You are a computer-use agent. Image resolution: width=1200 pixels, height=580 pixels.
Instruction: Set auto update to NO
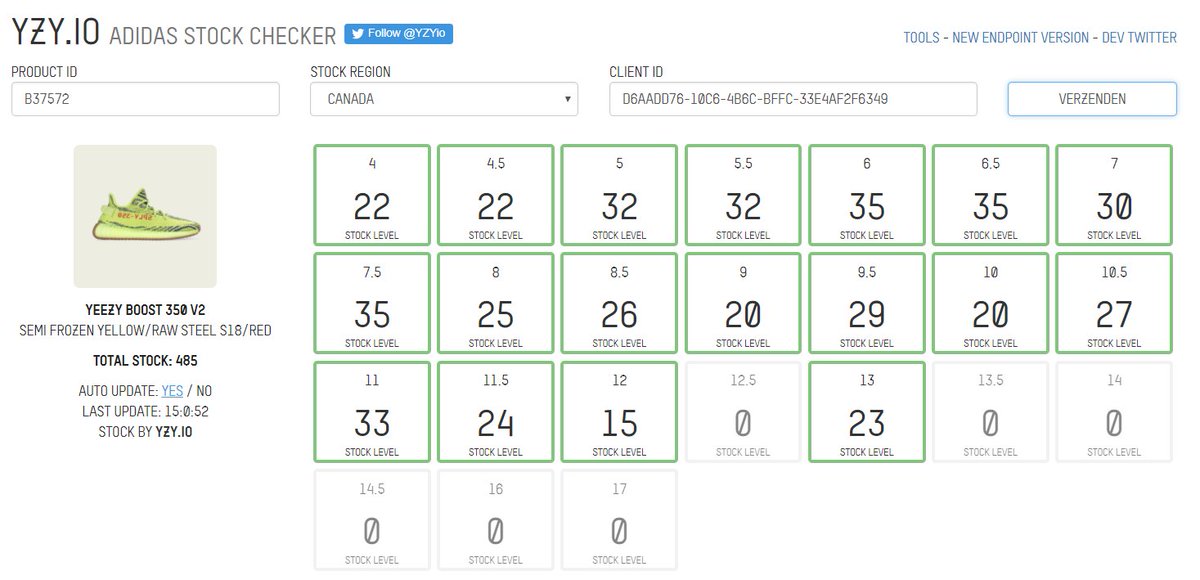pyautogui.click(x=204, y=391)
